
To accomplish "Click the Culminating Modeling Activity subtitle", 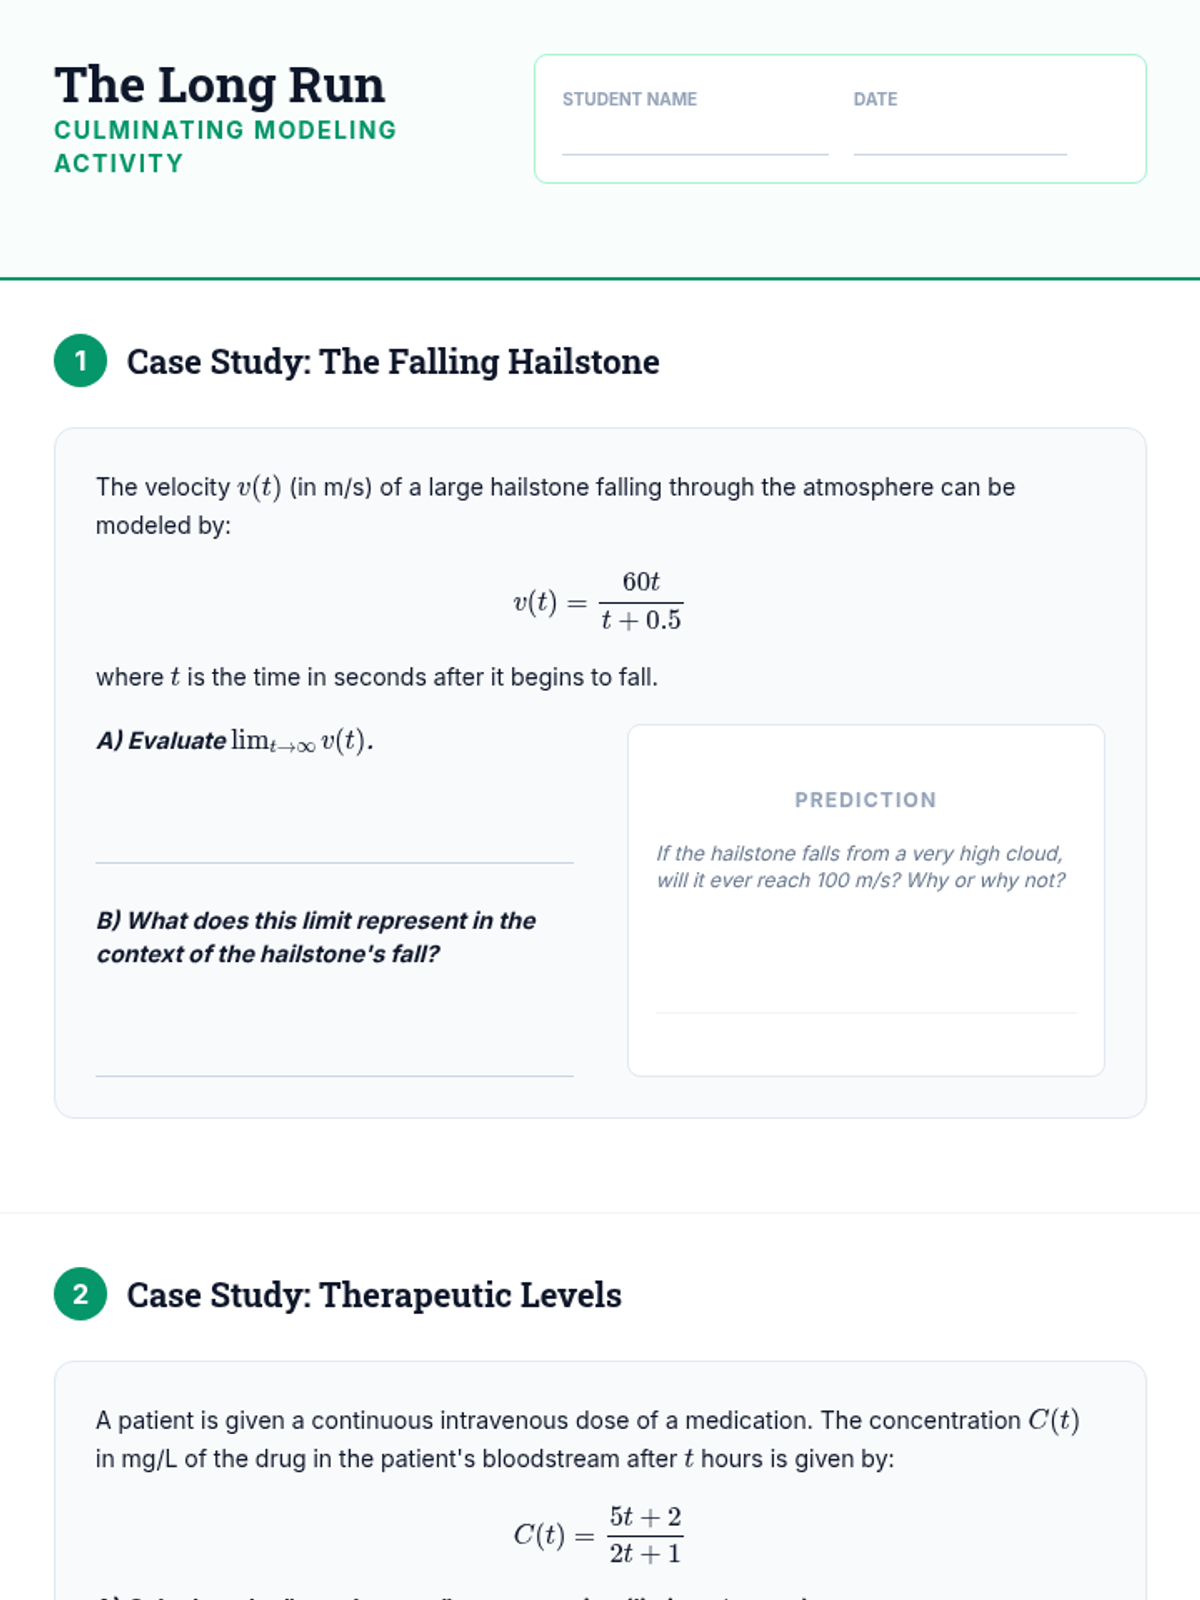I will click(225, 146).
